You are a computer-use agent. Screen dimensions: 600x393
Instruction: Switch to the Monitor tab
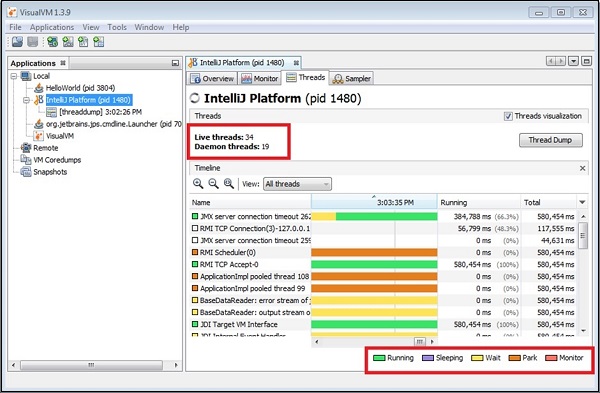(260, 78)
